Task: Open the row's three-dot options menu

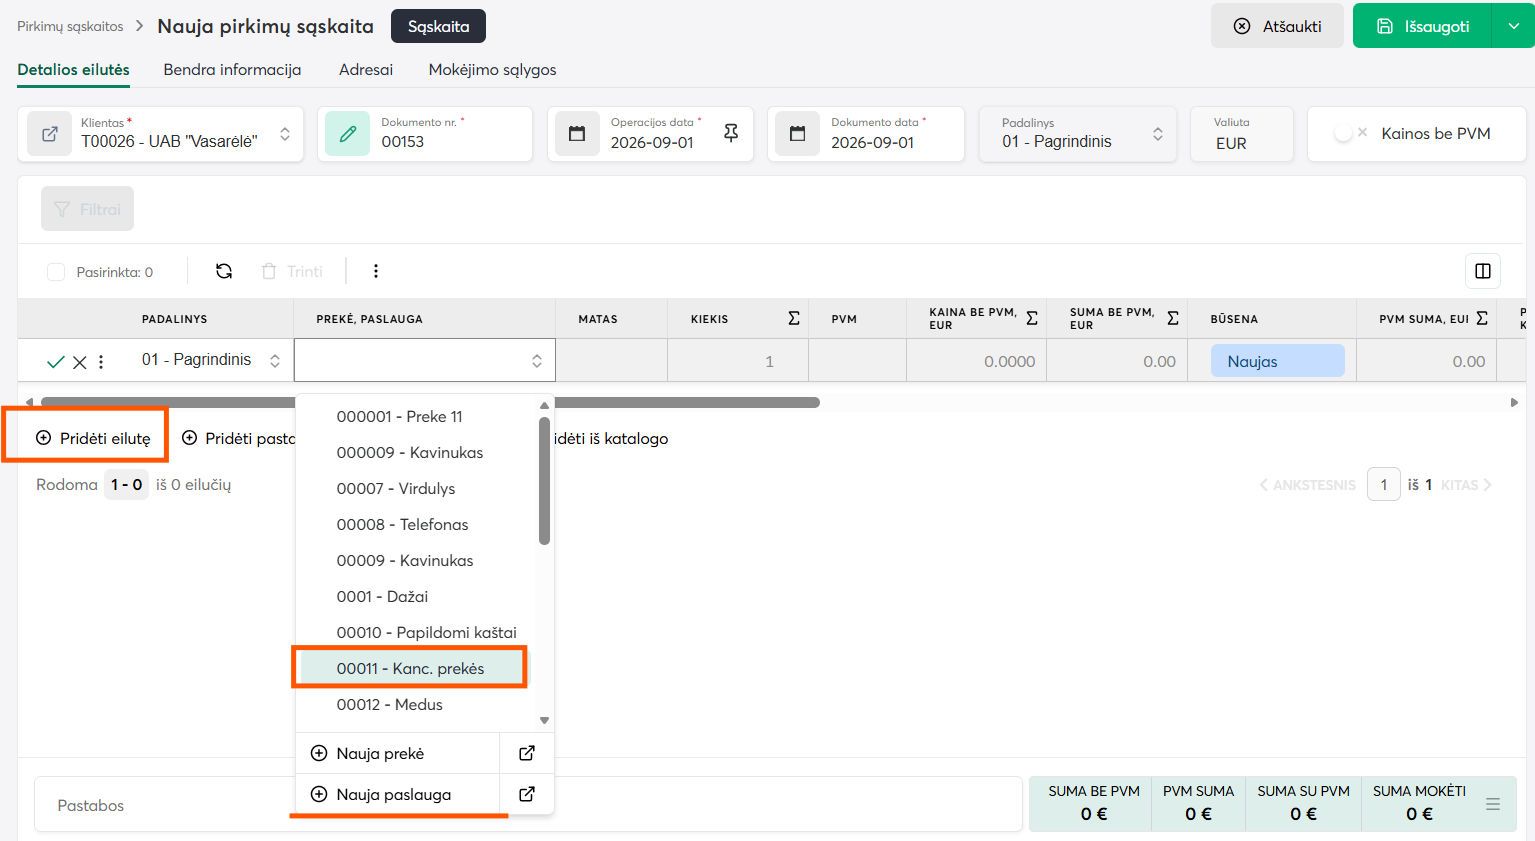Action: click(101, 362)
